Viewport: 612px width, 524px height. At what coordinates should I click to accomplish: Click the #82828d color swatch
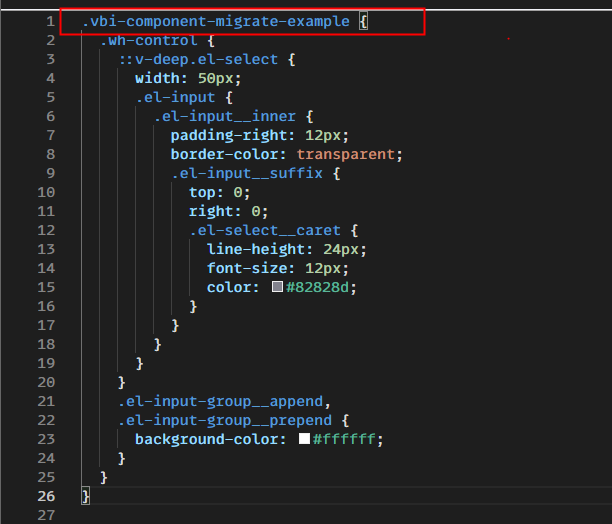(277, 287)
